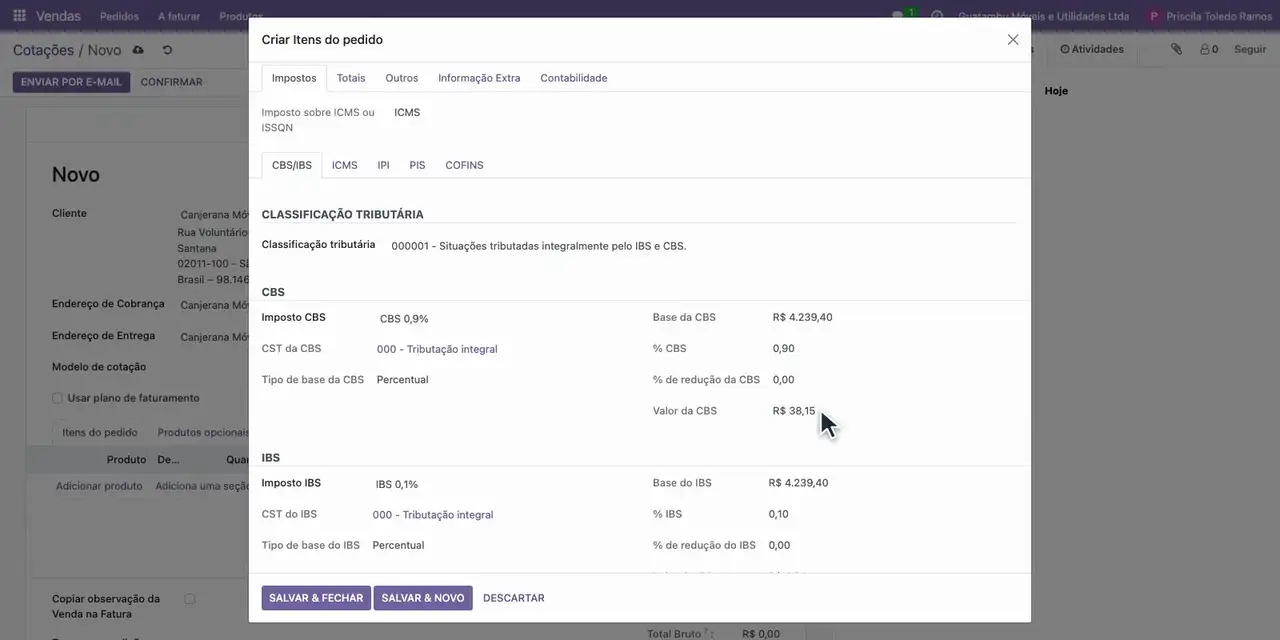Image resolution: width=1280 pixels, height=640 pixels.
Task: Click the Descartar button
Action: pos(514,598)
